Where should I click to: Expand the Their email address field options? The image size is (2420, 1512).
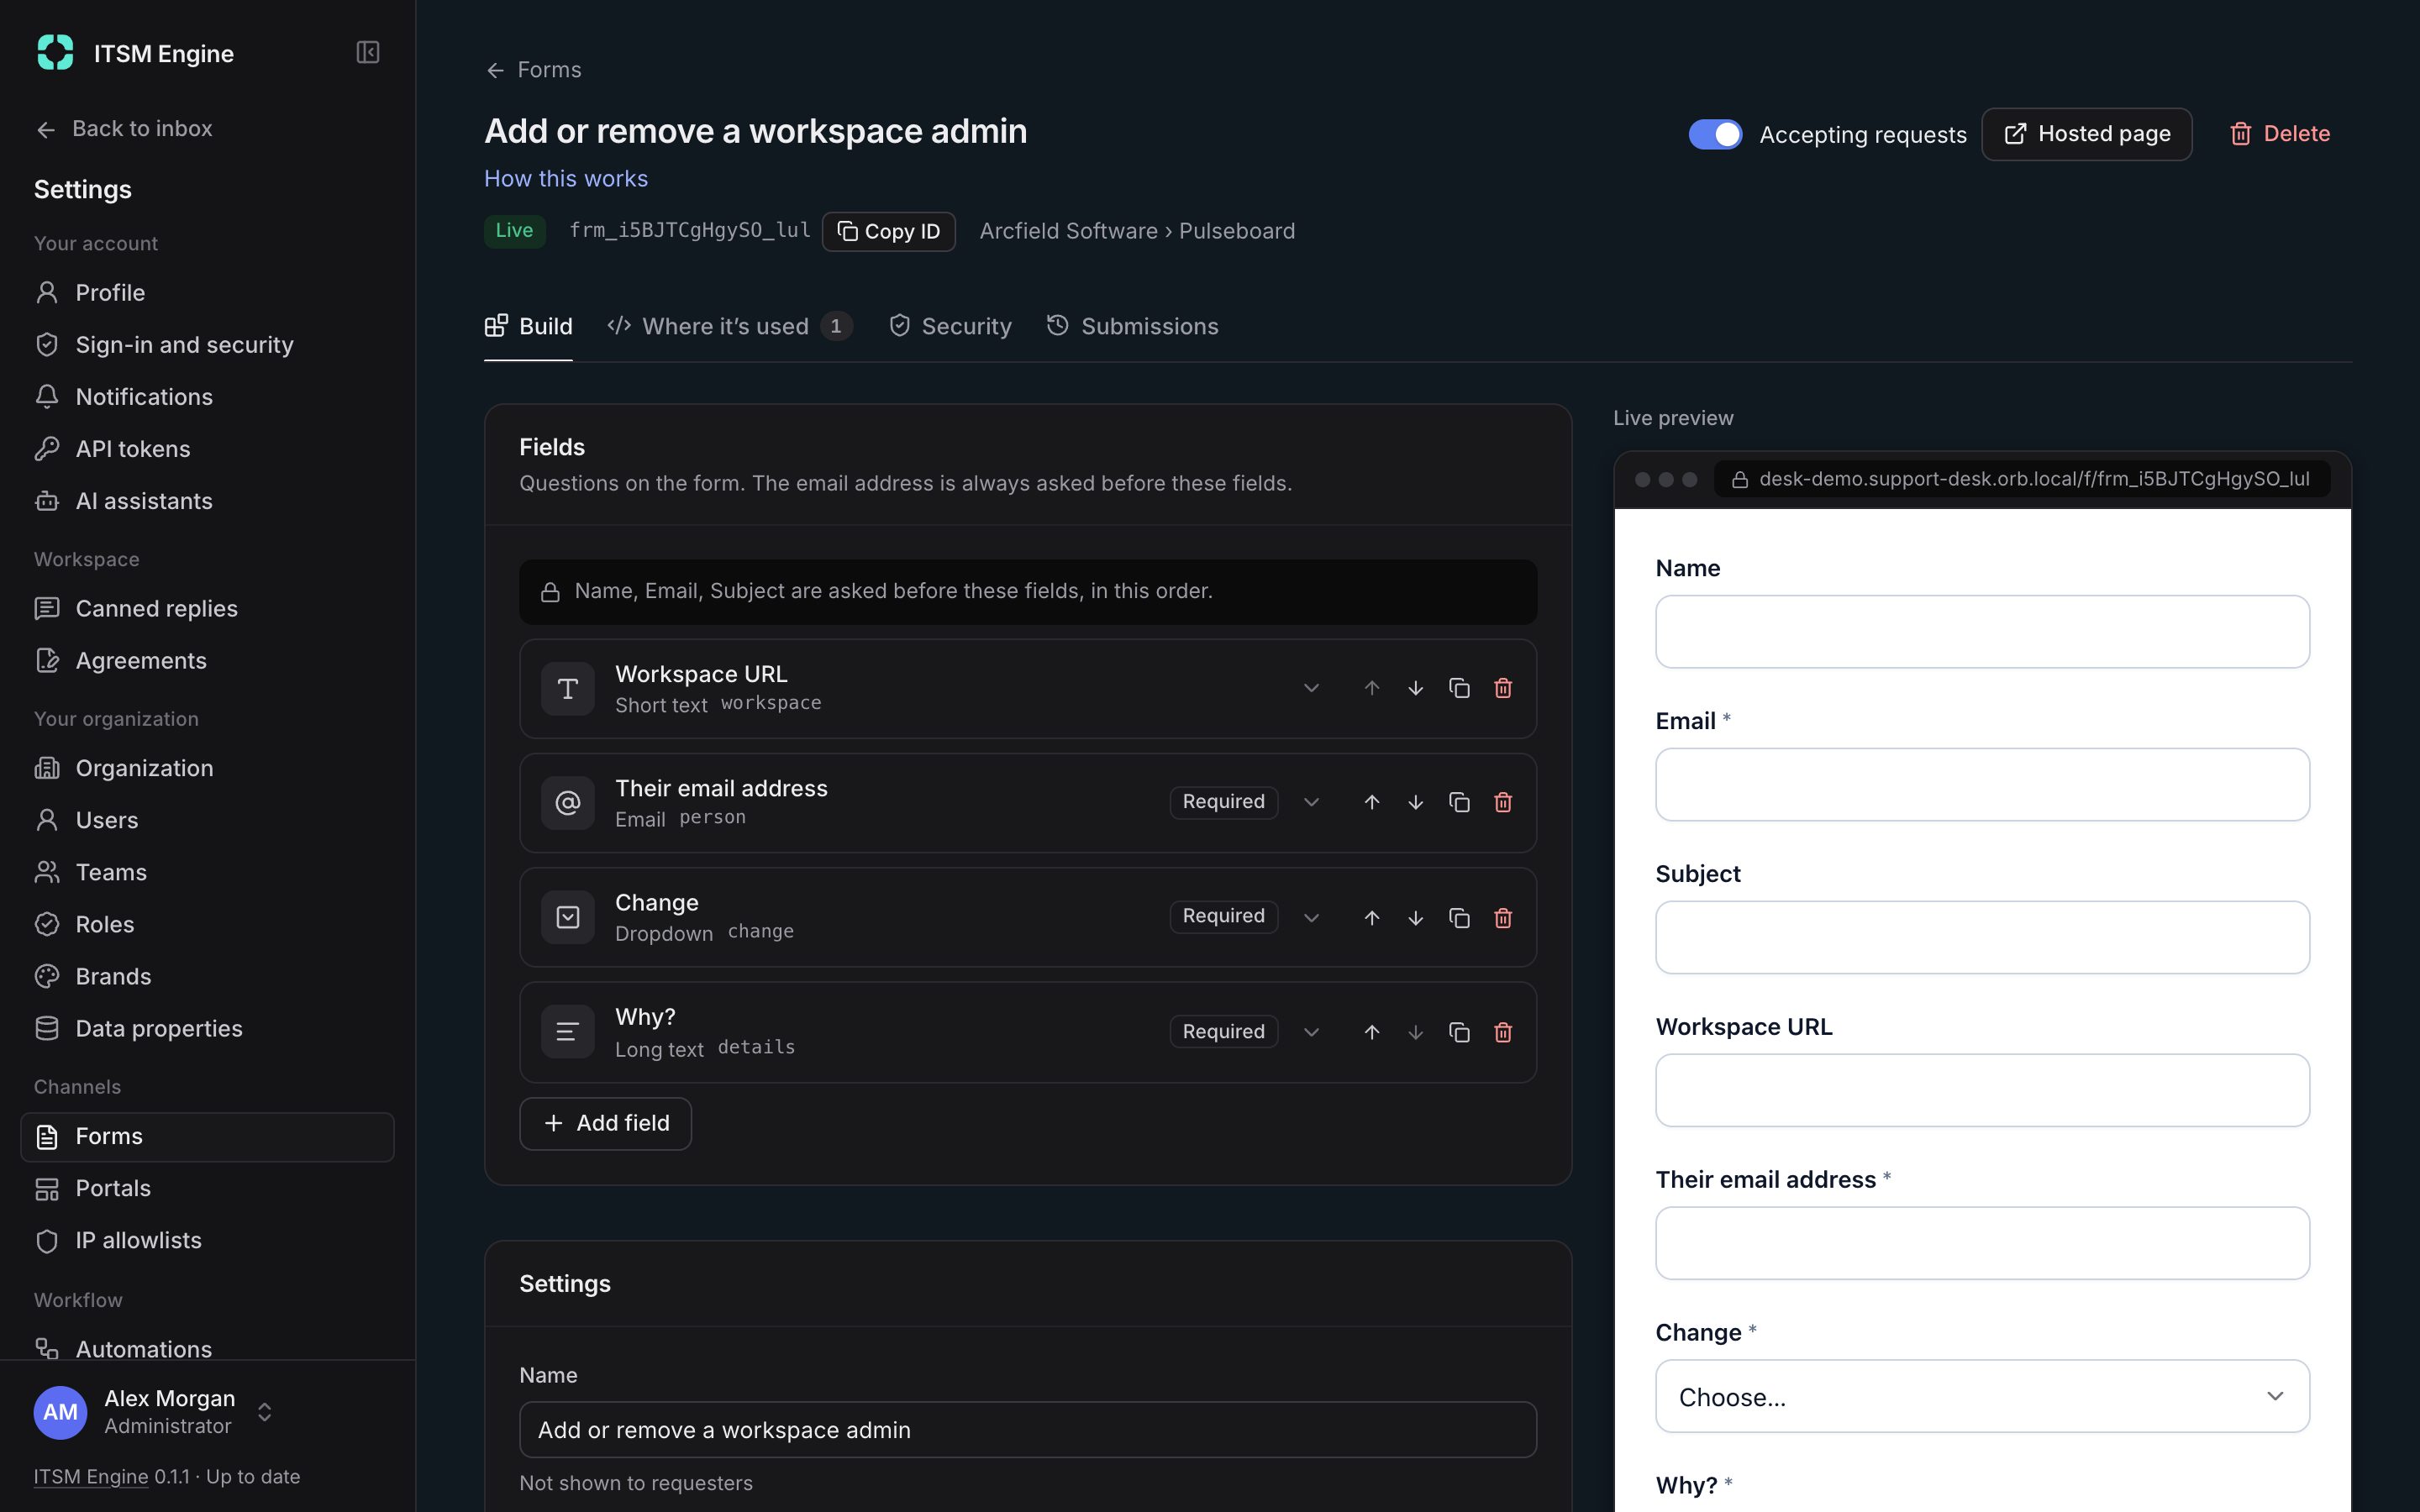click(1311, 802)
